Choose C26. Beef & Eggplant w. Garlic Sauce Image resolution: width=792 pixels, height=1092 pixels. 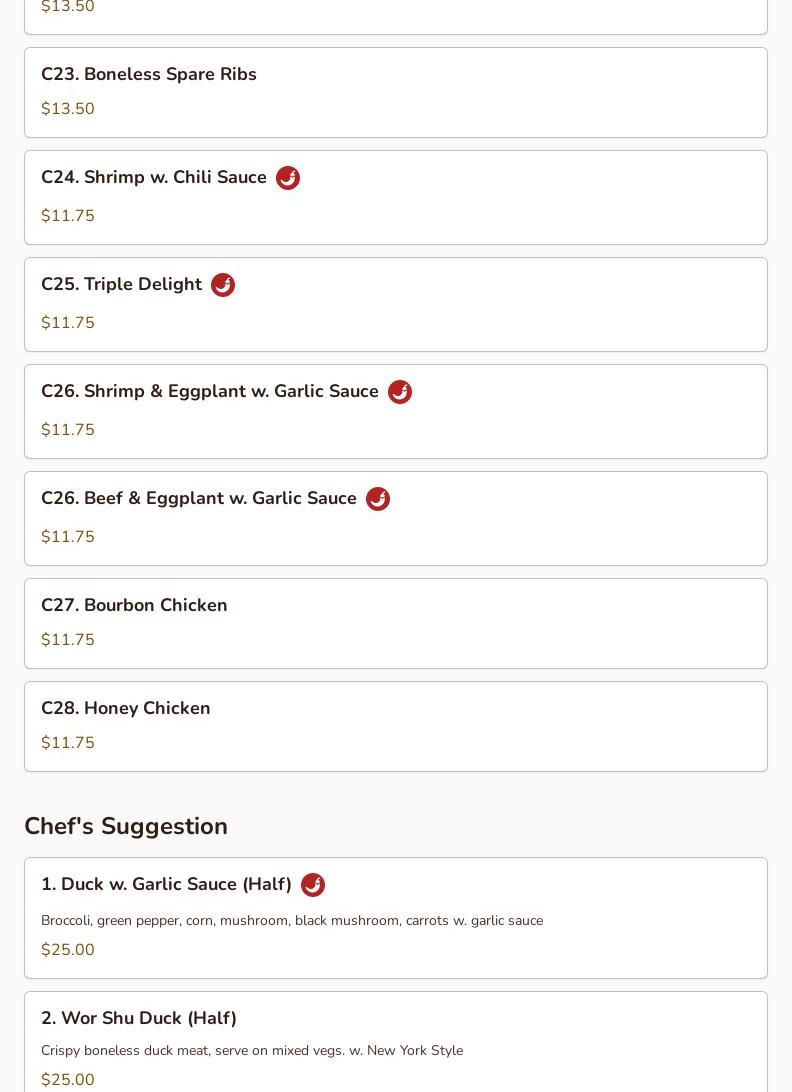[396, 519]
